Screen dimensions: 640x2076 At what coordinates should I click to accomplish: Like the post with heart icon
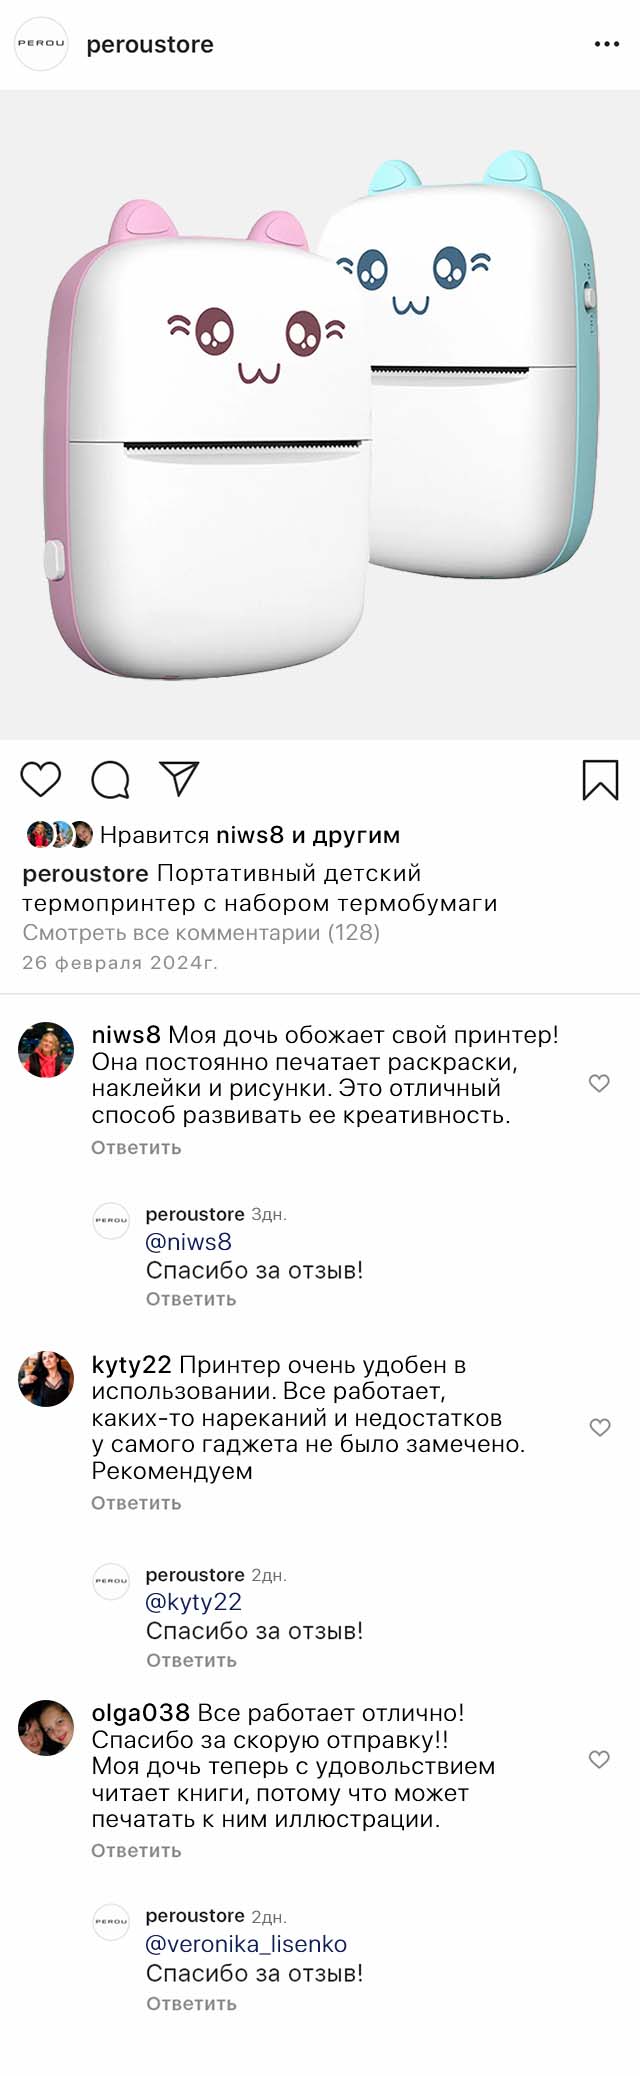click(x=41, y=779)
